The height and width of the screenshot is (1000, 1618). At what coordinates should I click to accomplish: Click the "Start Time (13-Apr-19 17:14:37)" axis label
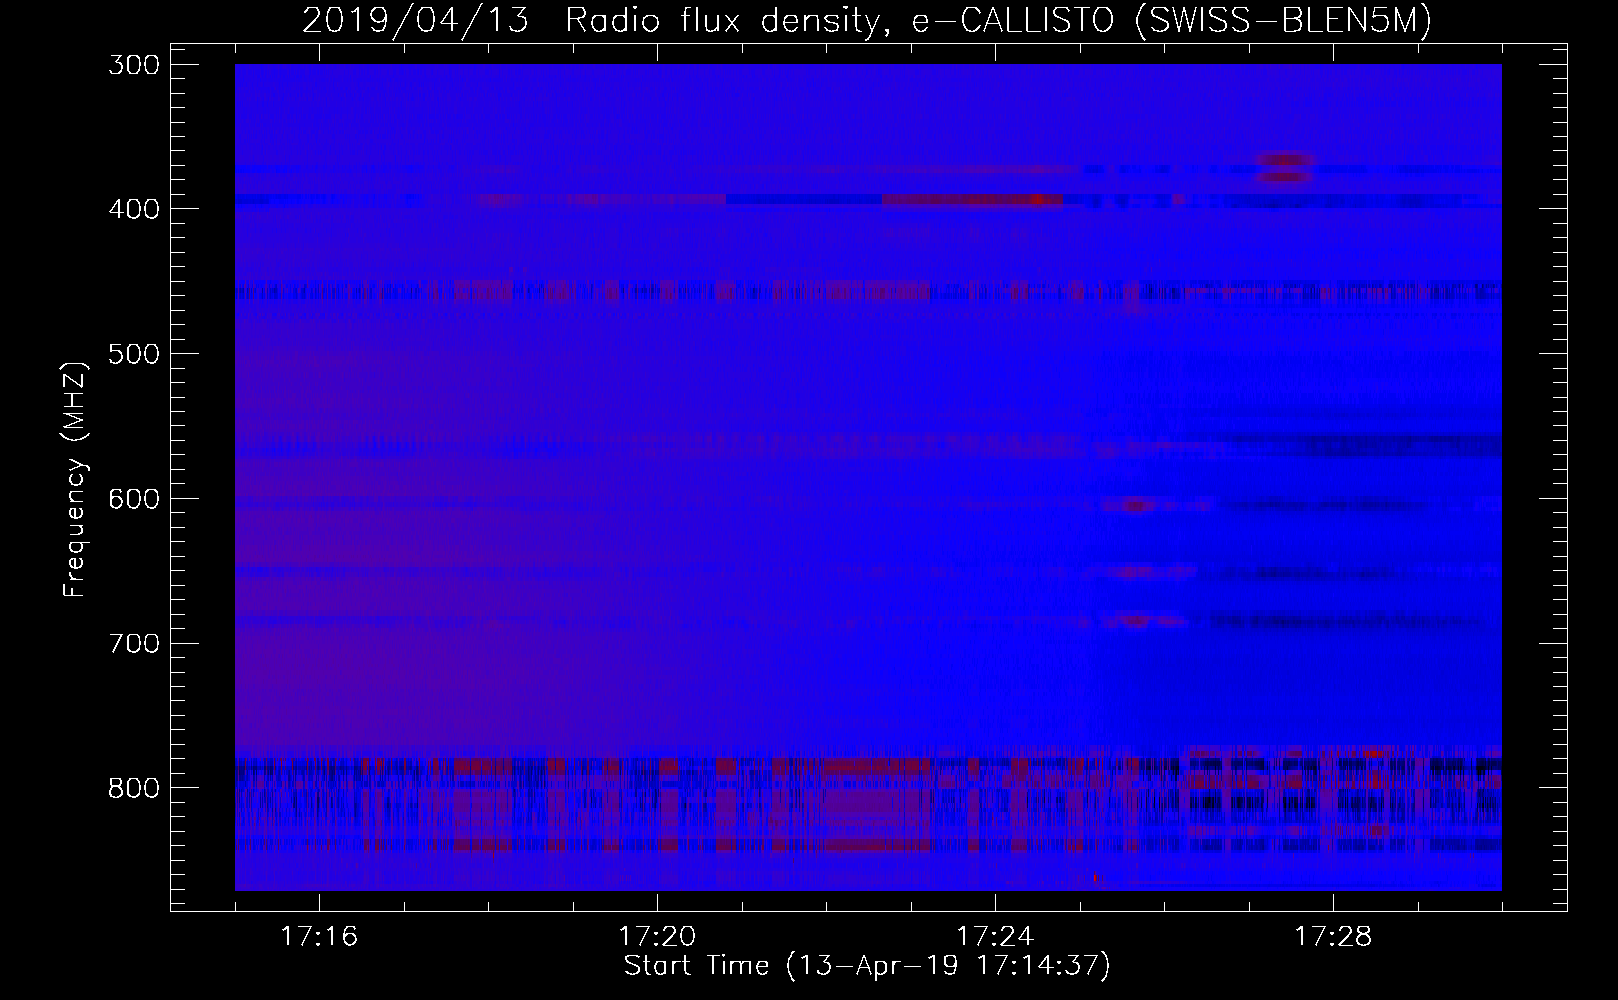pyautogui.click(x=868, y=966)
